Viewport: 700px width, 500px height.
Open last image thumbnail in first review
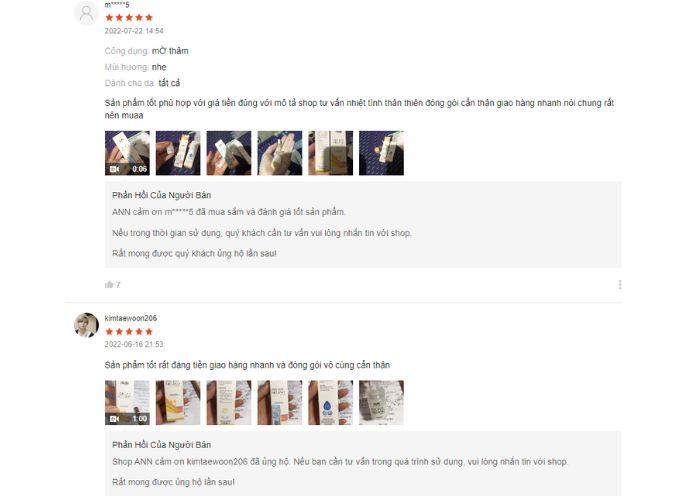382,153
